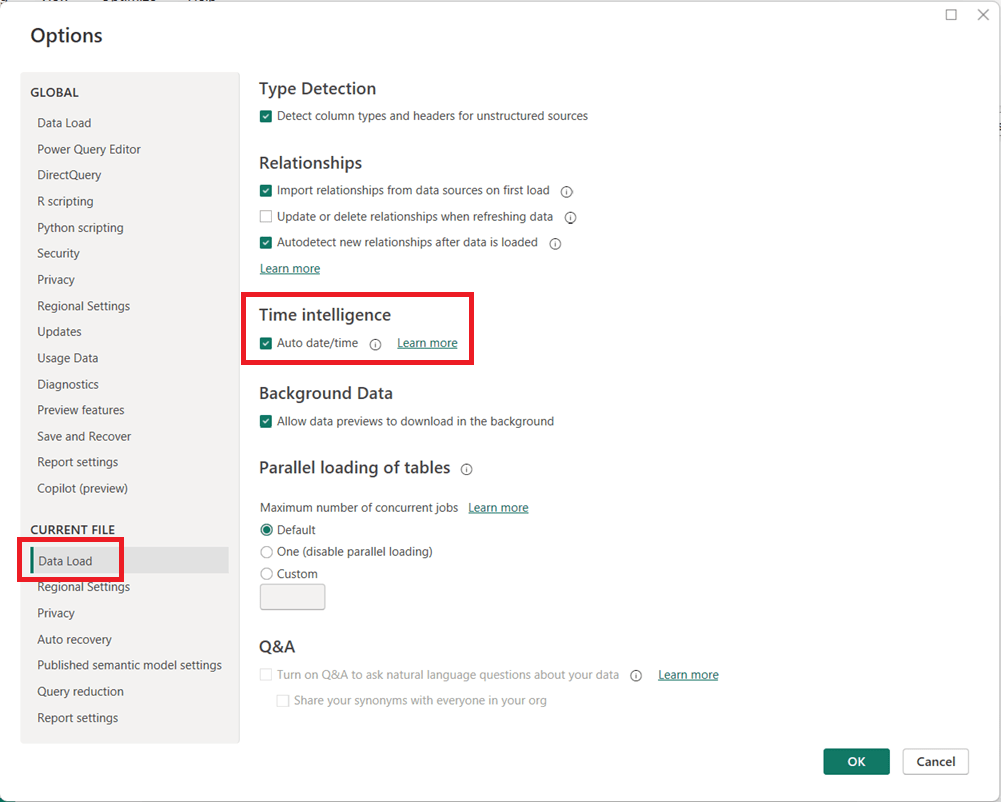Open Learn more link under Relationships

pyautogui.click(x=290, y=269)
